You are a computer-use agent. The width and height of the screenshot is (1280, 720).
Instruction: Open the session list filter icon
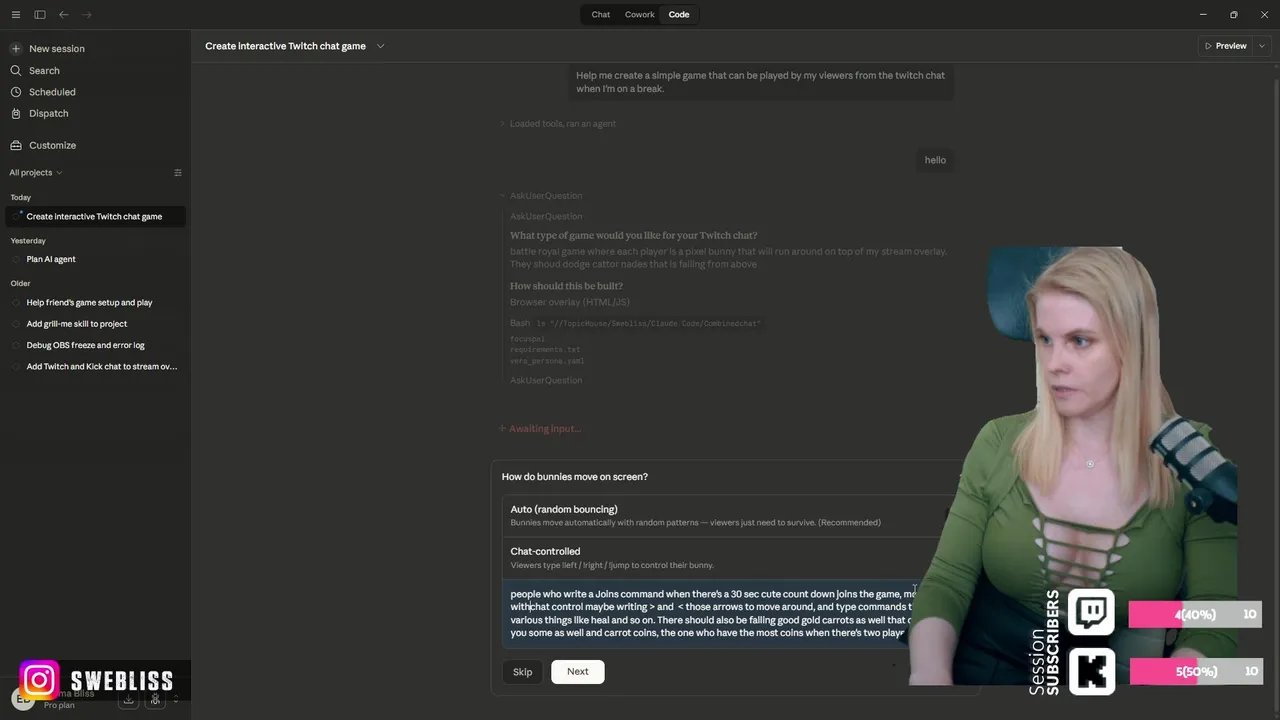point(178,173)
